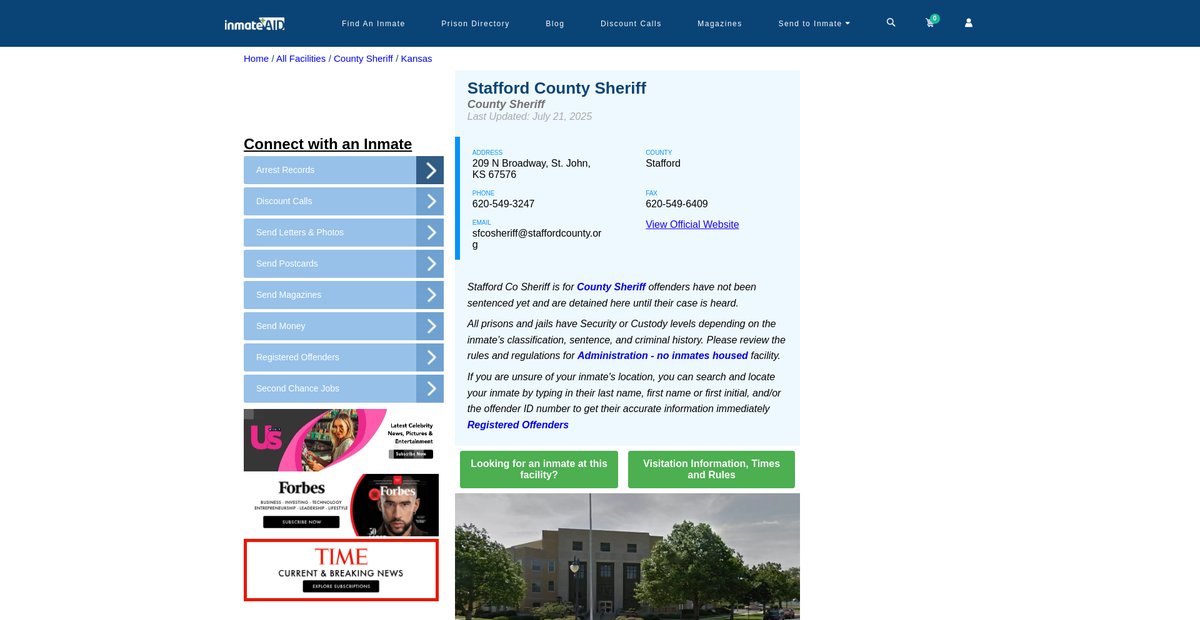
Task: Click the arrow icon beside Send Money
Action: click(x=430, y=326)
